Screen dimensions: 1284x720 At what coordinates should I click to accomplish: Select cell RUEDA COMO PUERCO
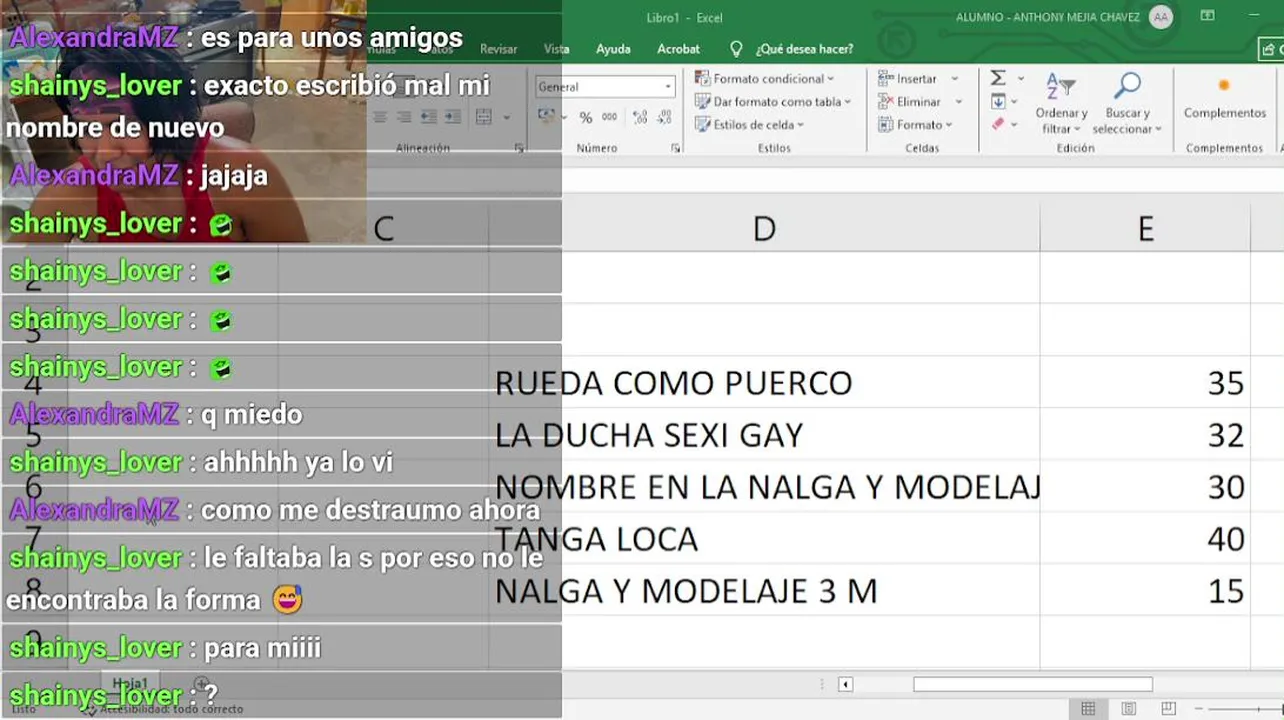(765, 382)
